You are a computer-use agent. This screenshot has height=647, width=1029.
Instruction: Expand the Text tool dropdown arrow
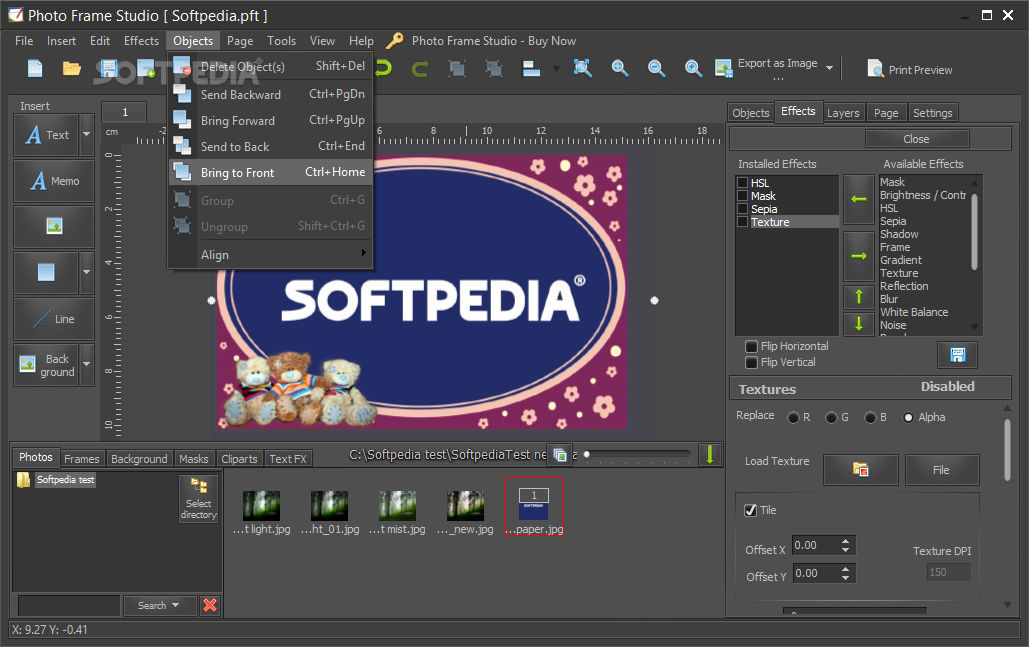coord(87,135)
